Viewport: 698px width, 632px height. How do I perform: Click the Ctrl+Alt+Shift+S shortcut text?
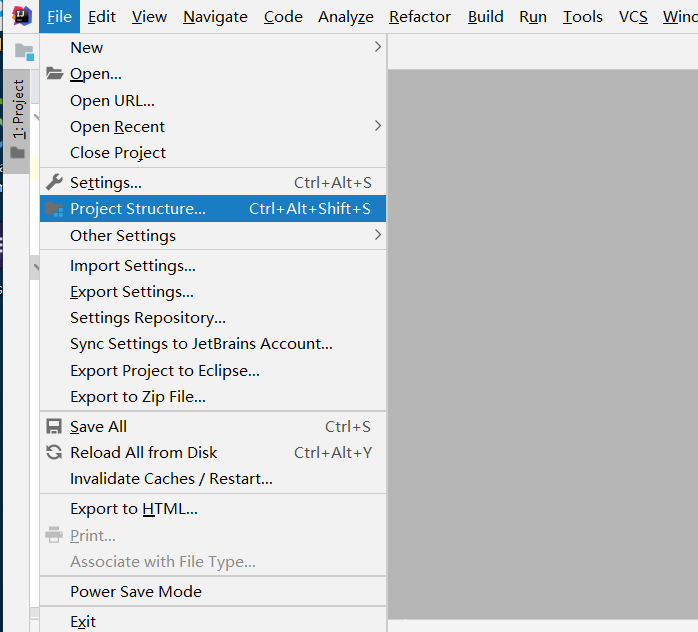(310, 208)
